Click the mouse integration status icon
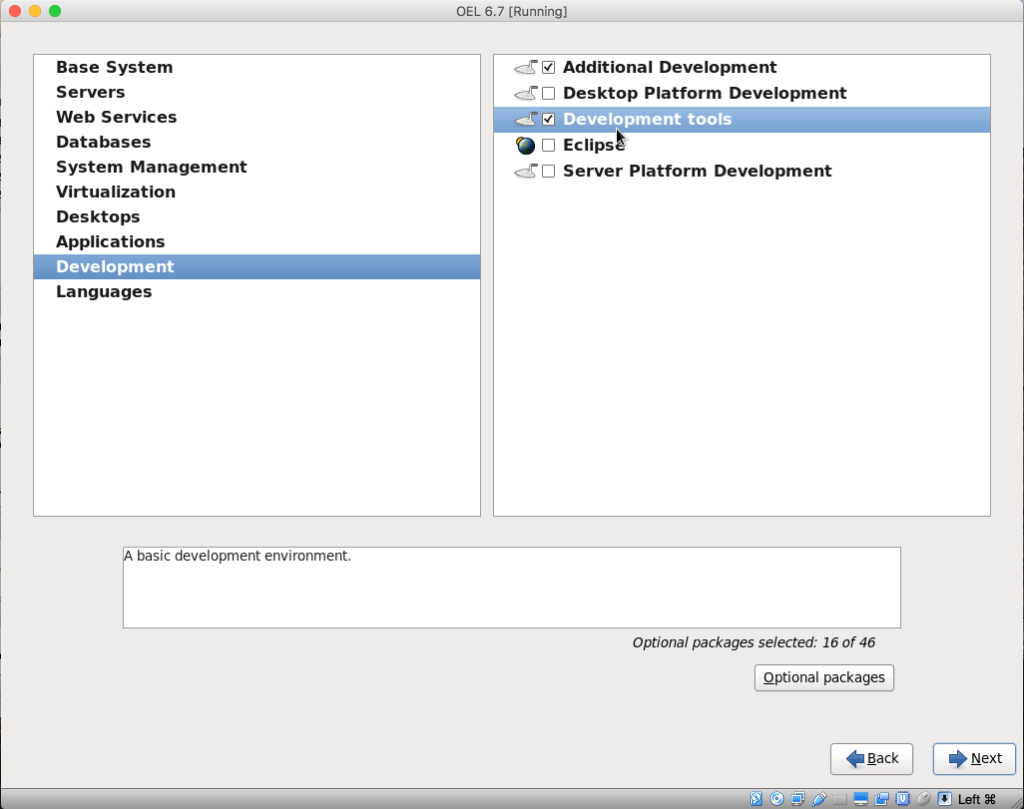The width and height of the screenshot is (1024, 809). [x=923, y=799]
